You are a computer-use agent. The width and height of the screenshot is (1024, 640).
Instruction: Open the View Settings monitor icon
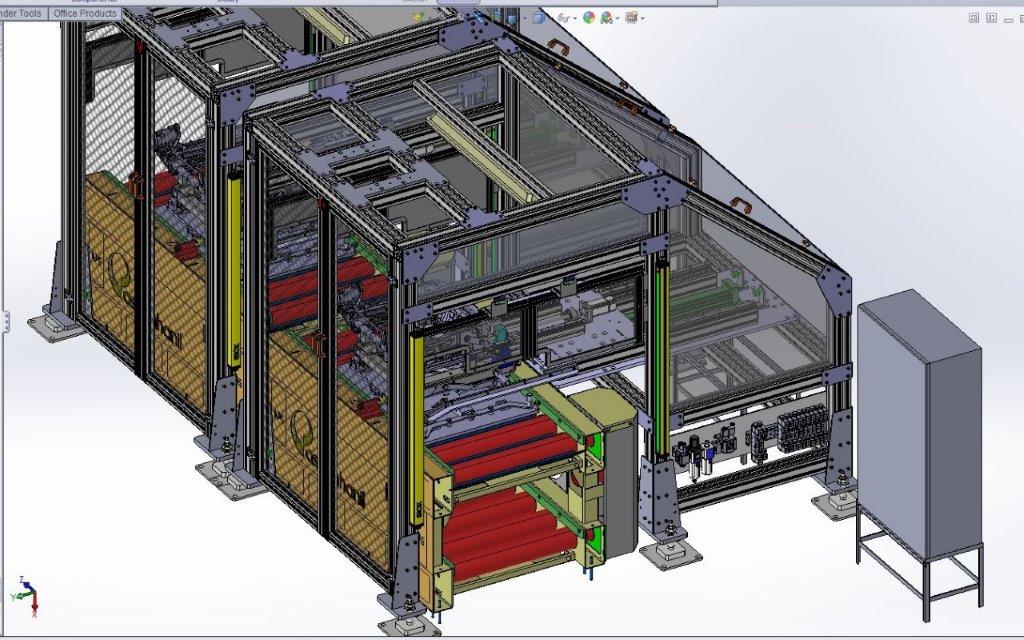(x=631, y=17)
